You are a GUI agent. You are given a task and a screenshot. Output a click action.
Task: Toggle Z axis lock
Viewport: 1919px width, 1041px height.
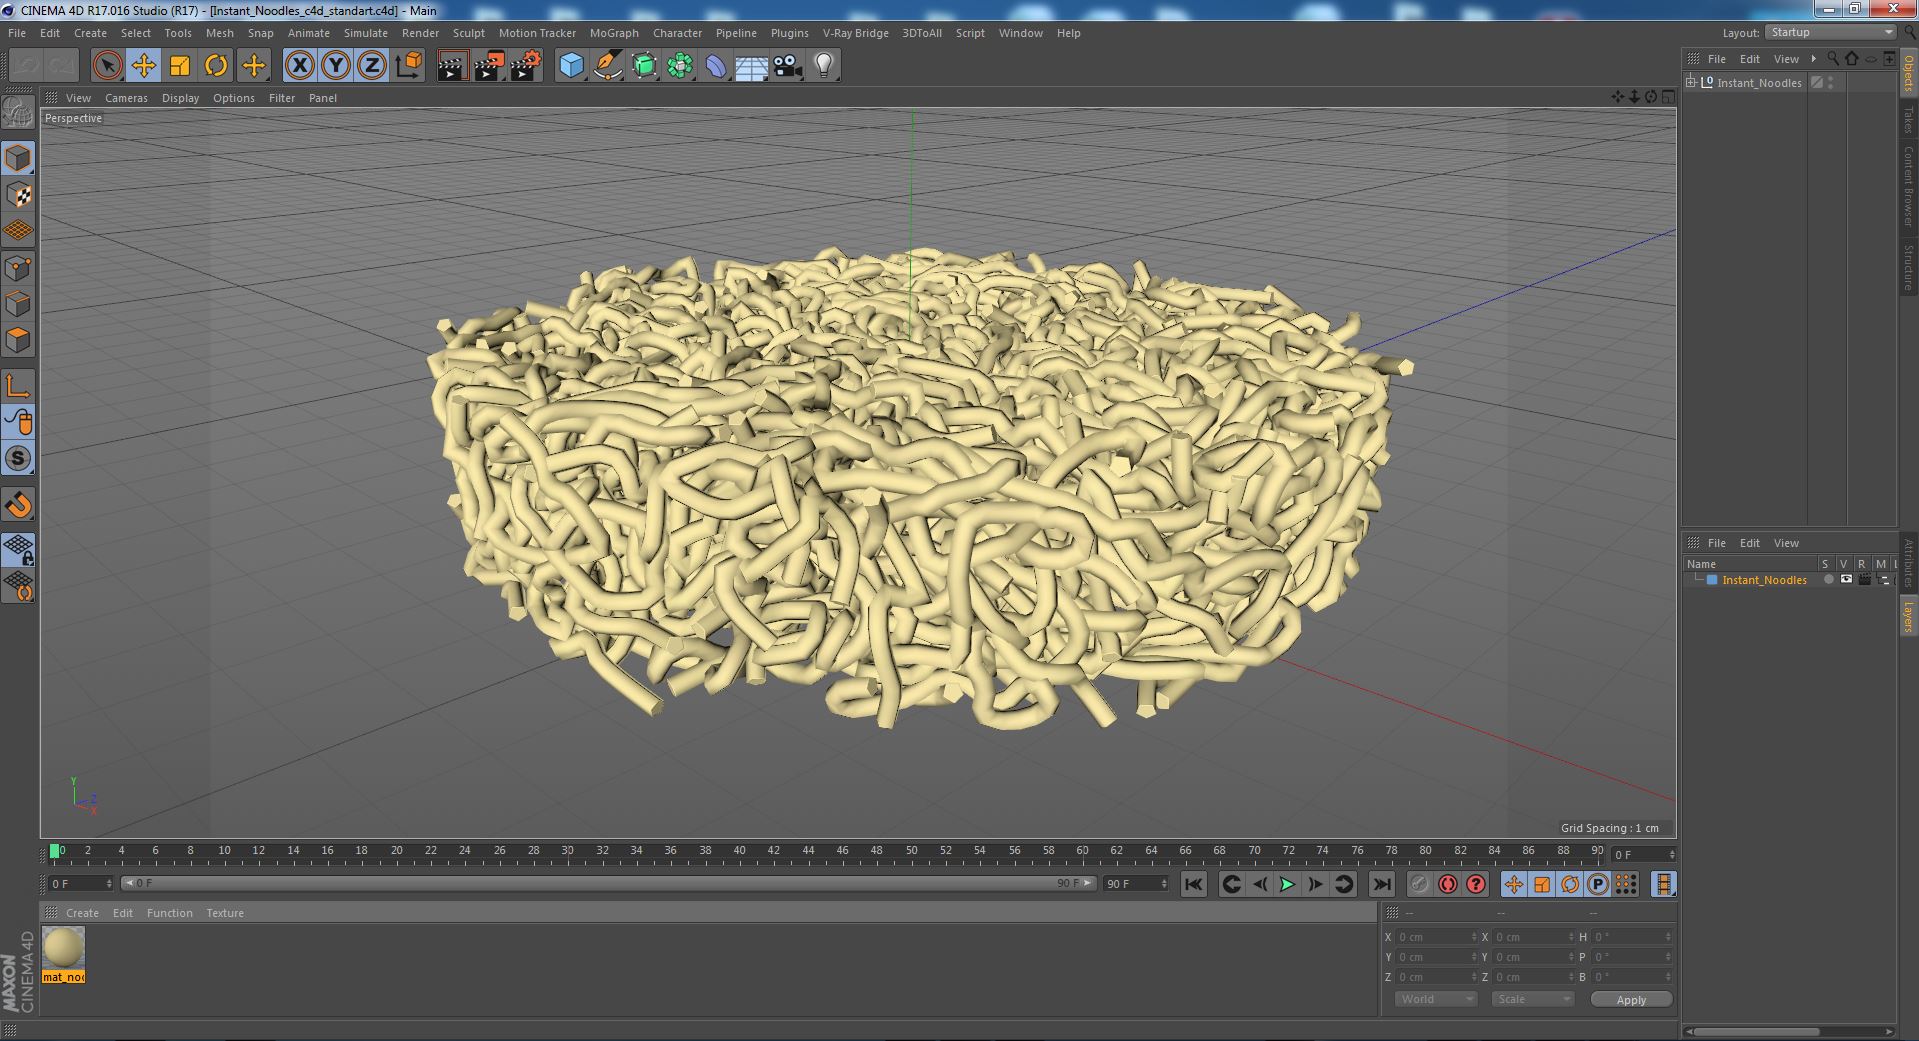point(372,66)
